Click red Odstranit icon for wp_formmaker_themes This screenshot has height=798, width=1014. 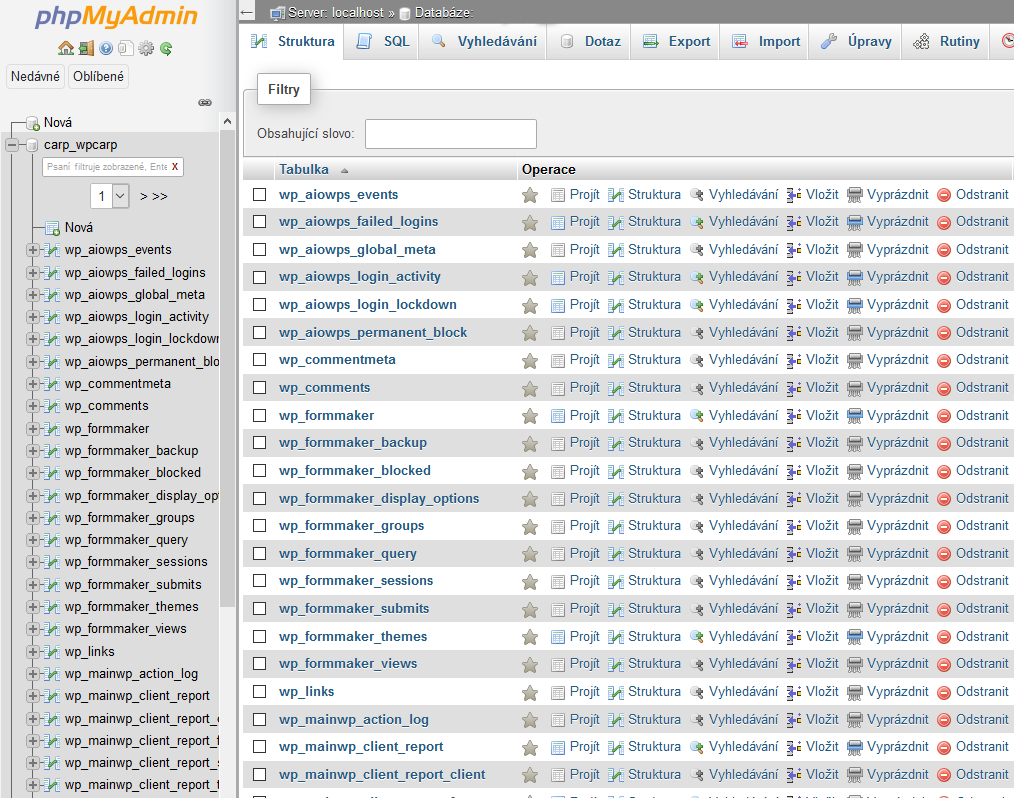[944, 637]
